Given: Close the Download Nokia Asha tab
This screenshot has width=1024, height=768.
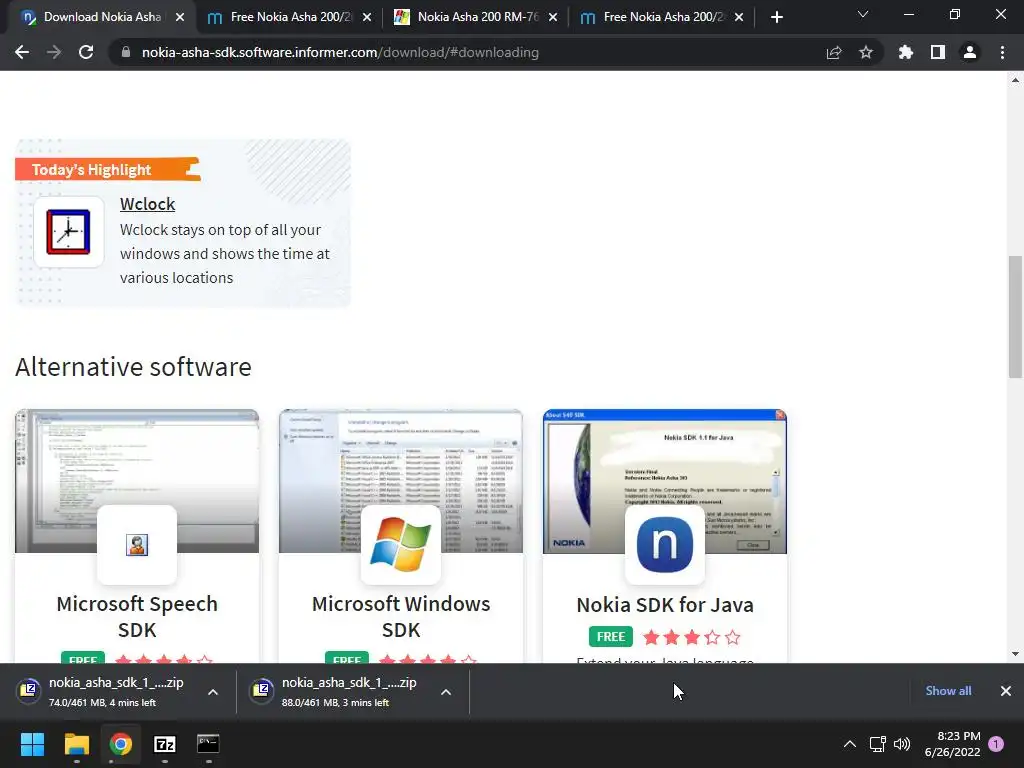Looking at the screenshot, I should coord(180,17).
